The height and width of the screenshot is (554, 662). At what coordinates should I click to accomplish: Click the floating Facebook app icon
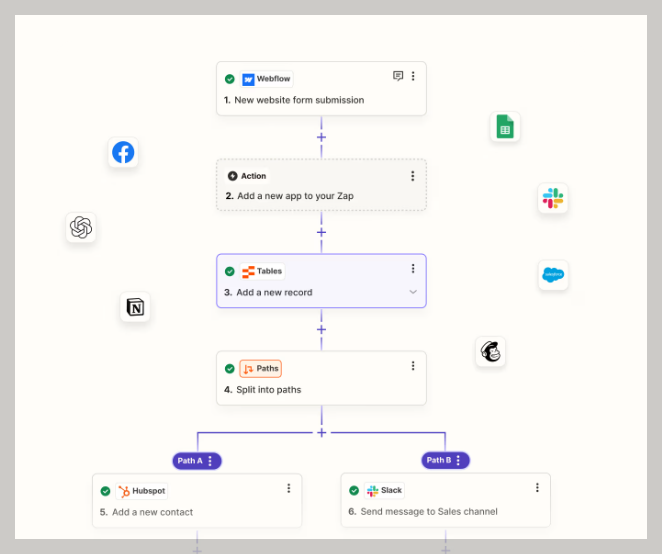pyautogui.click(x=123, y=152)
